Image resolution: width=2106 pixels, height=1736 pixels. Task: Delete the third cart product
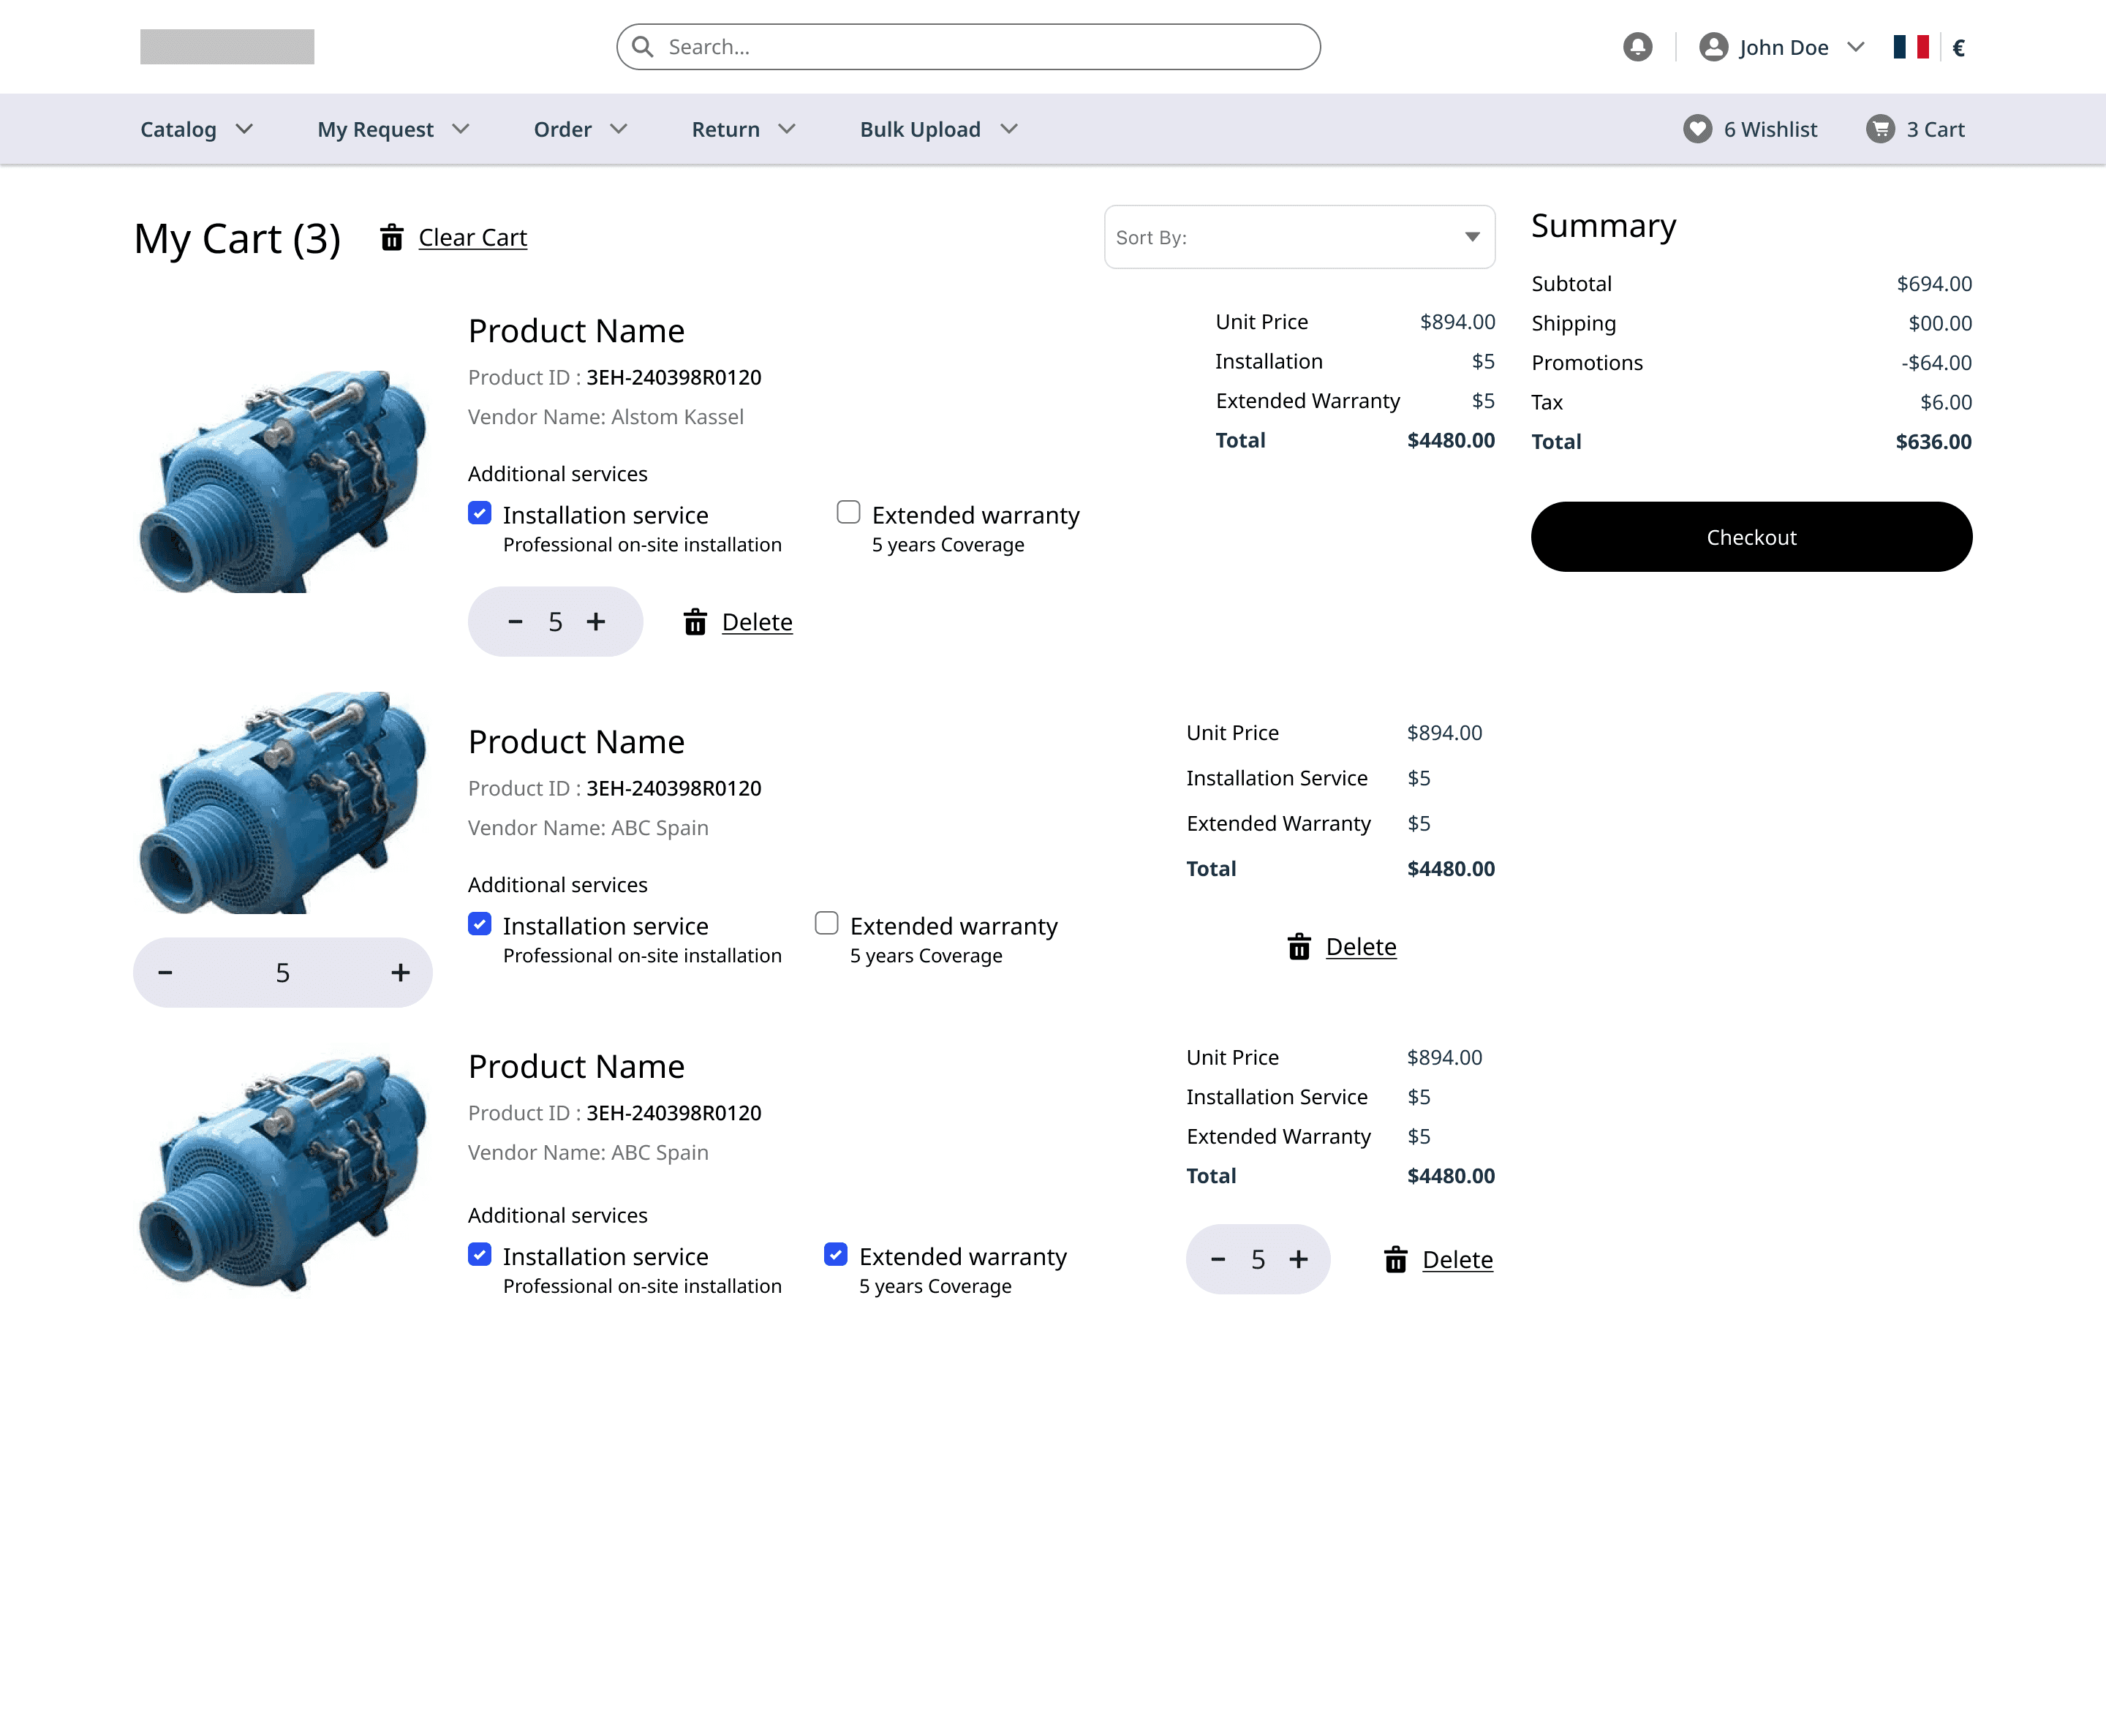coord(1457,1259)
